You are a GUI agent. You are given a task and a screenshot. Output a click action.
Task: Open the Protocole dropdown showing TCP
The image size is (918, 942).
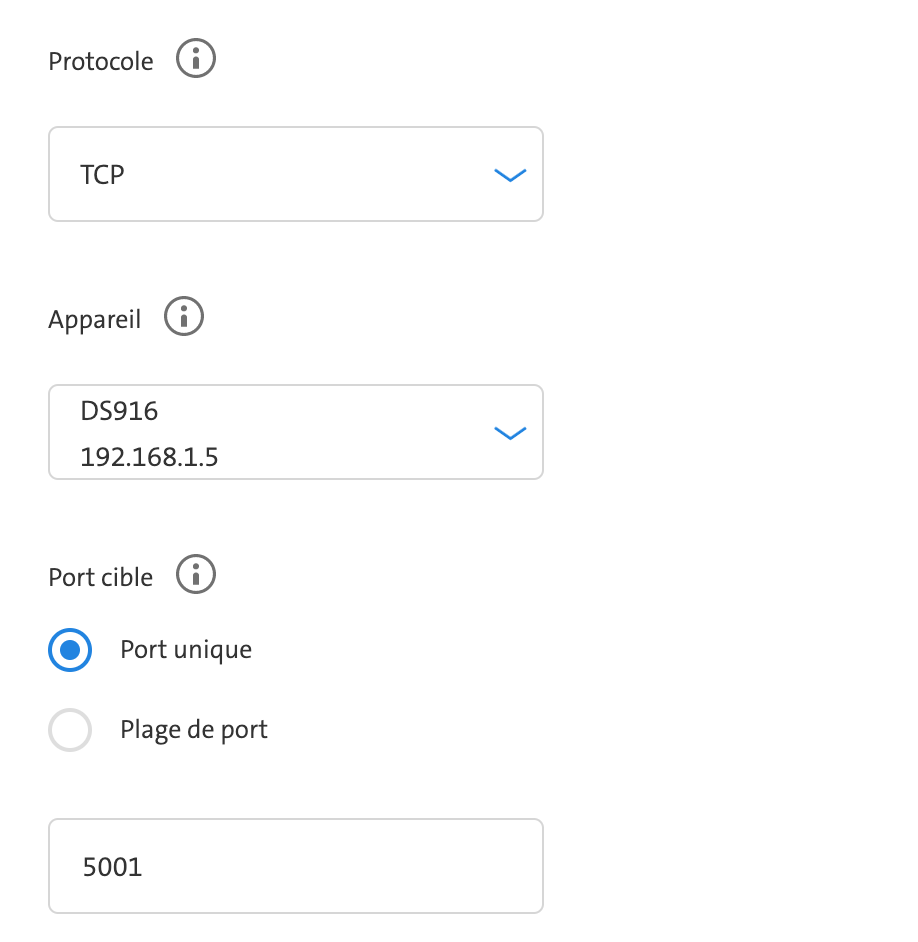pos(296,174)
